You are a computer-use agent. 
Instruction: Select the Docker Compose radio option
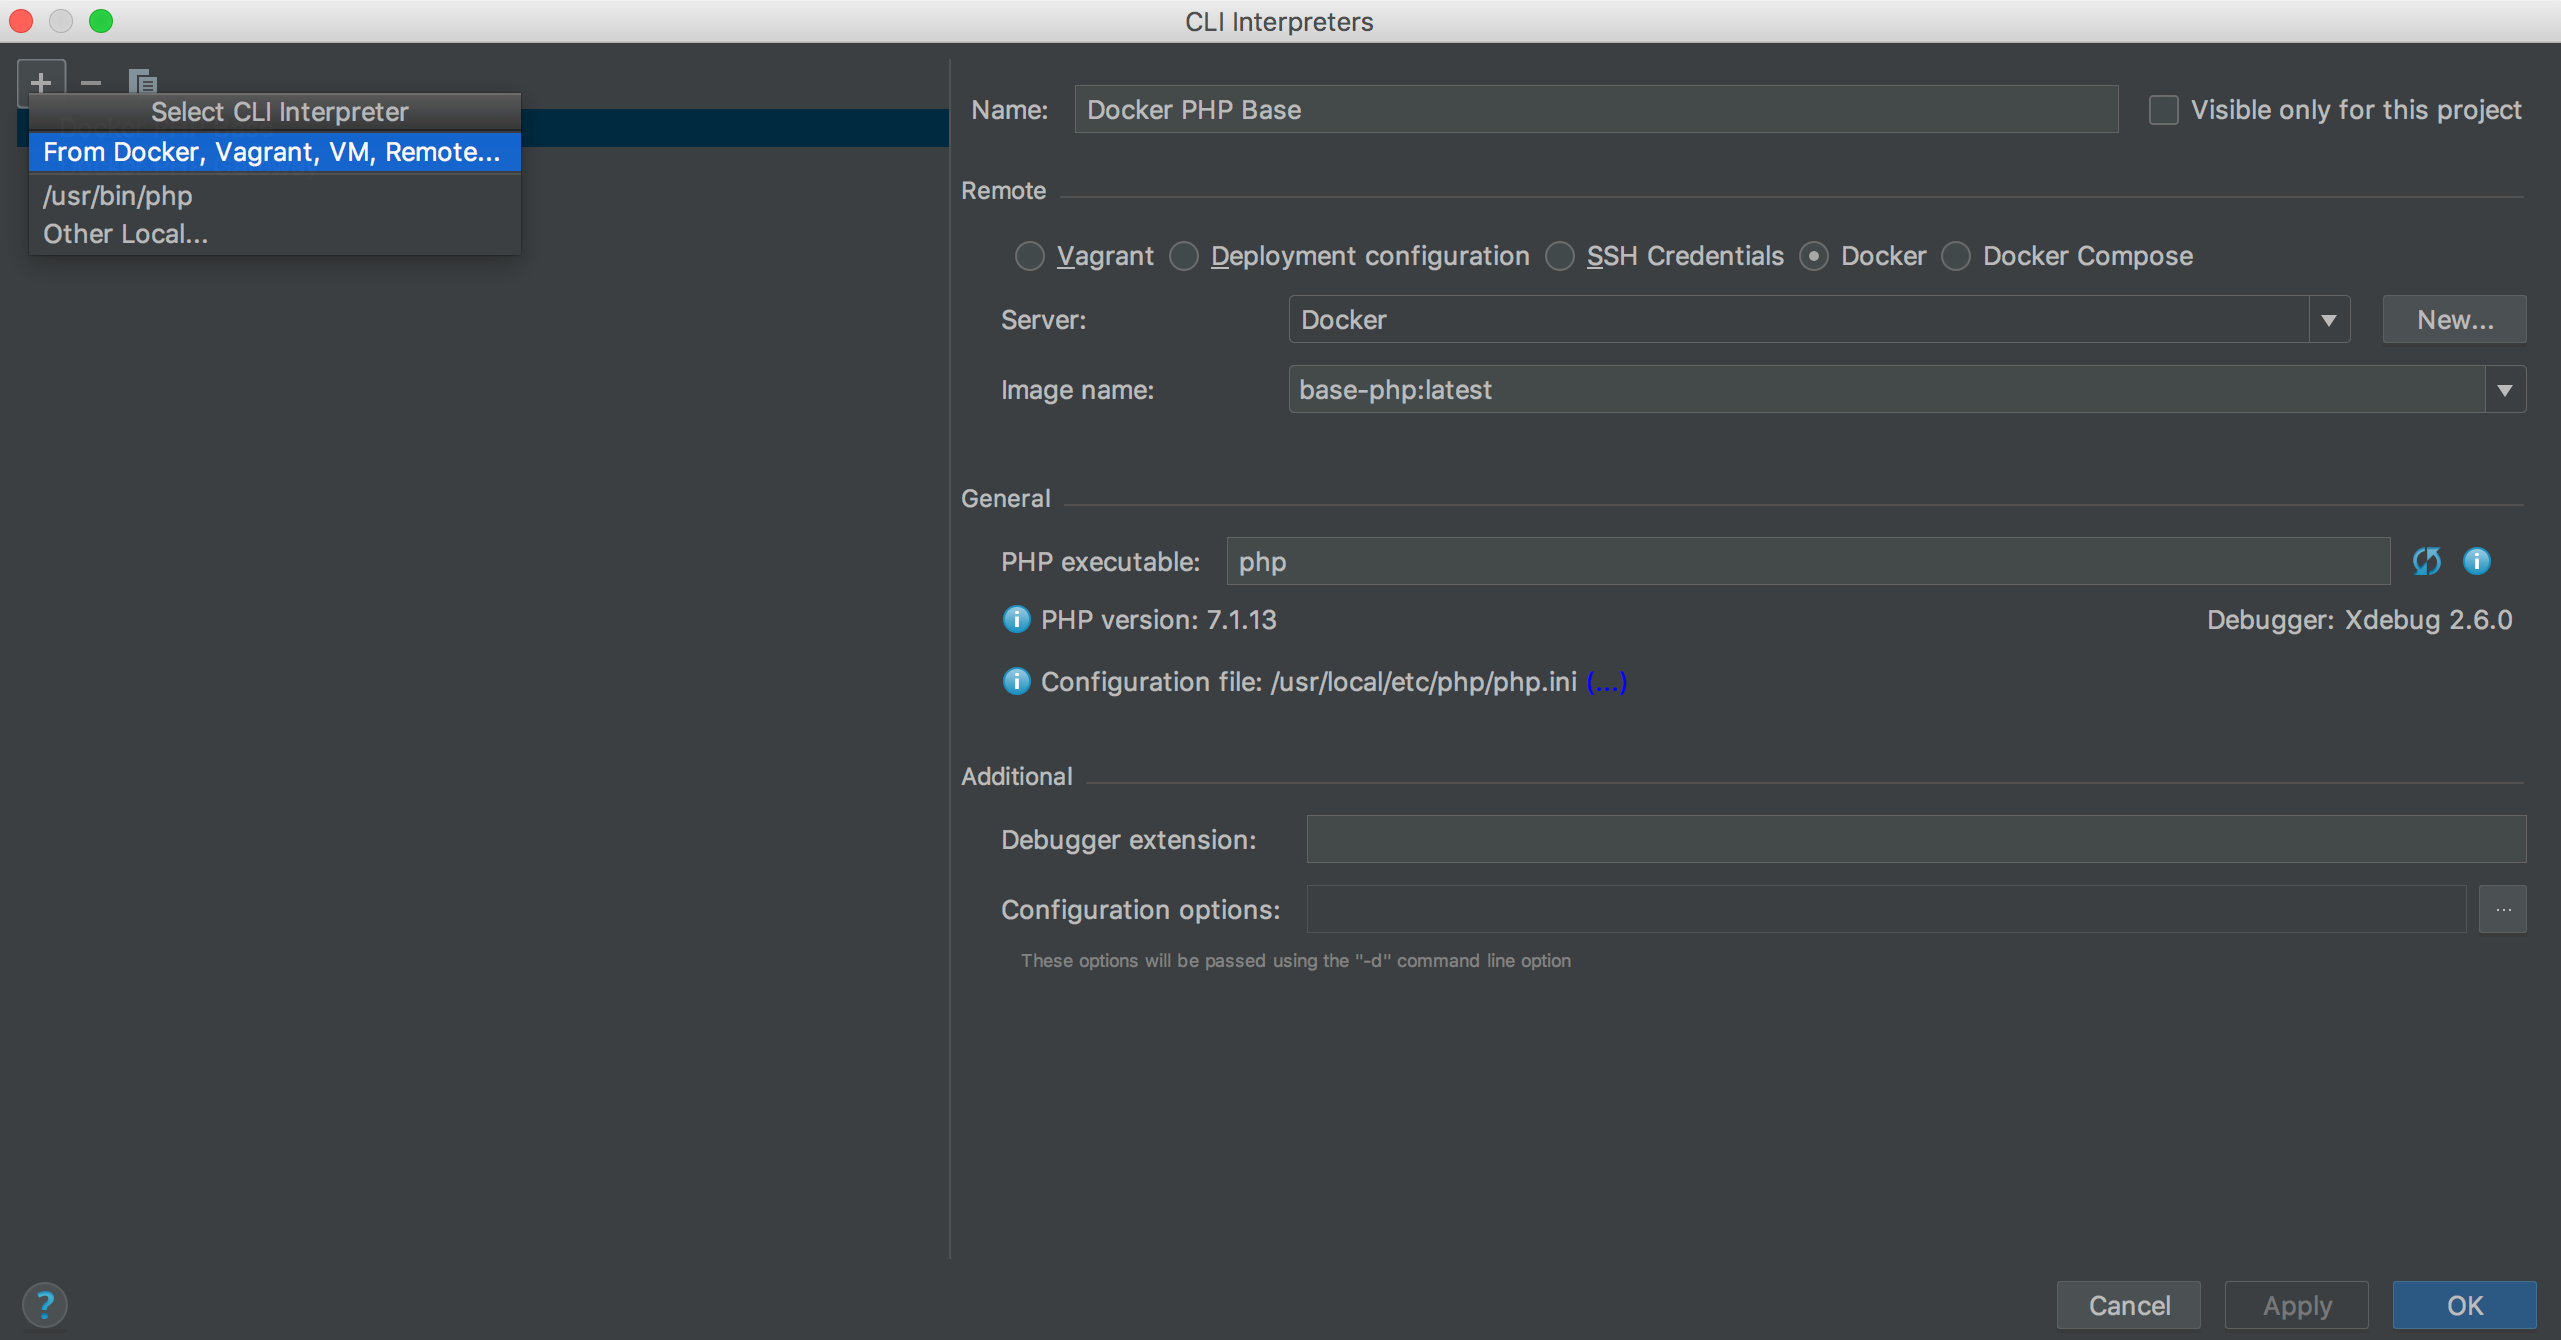click(1956, 257)
